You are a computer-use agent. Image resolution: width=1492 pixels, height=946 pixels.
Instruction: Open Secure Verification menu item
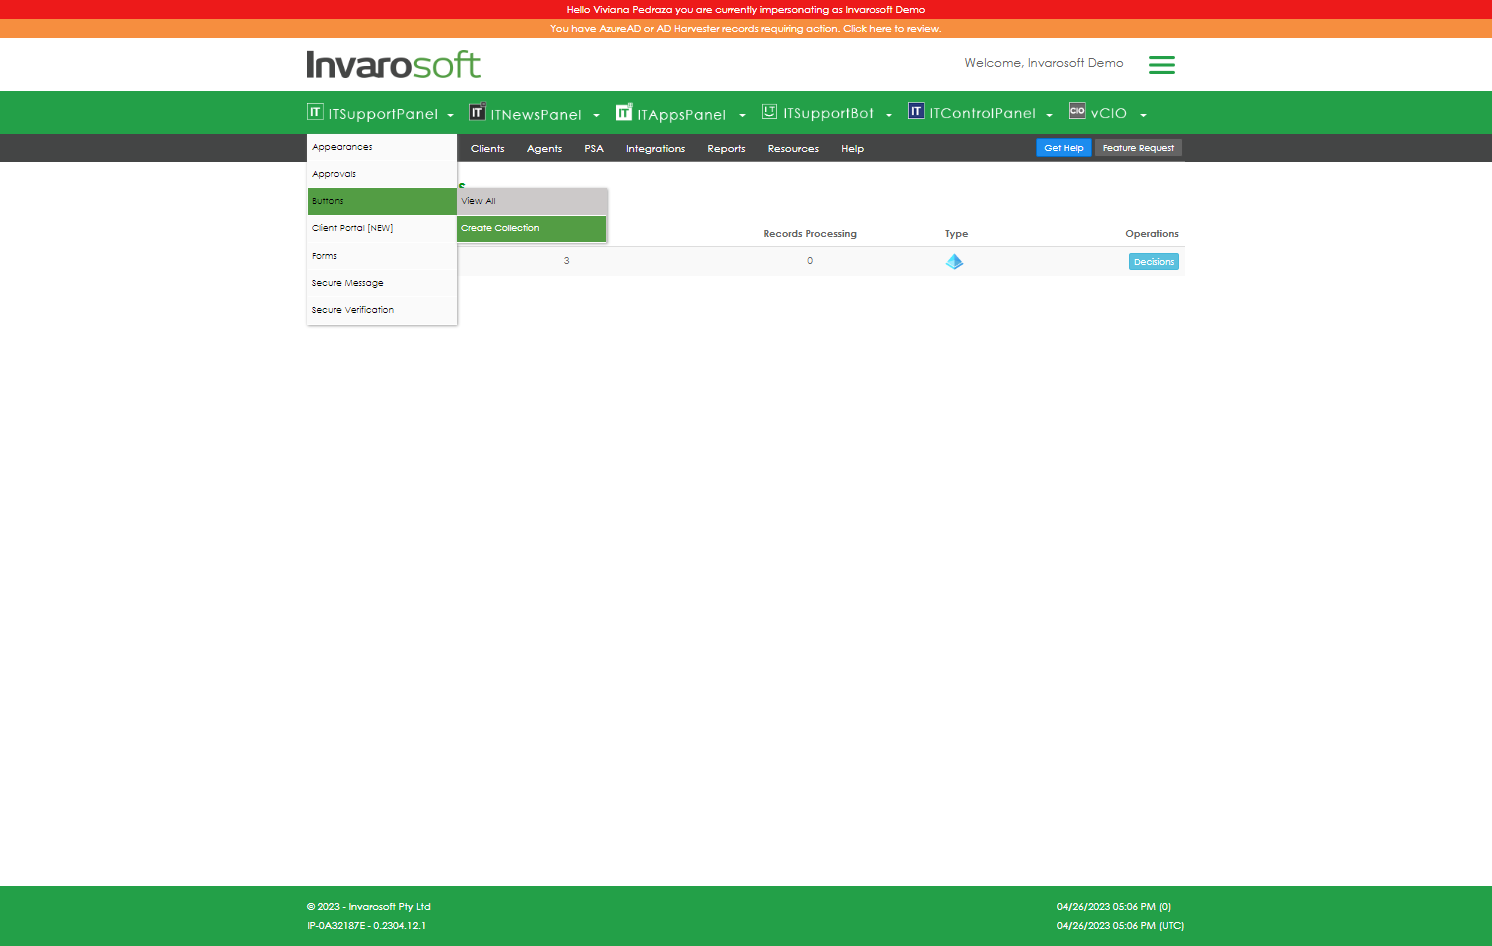[382, 310]
